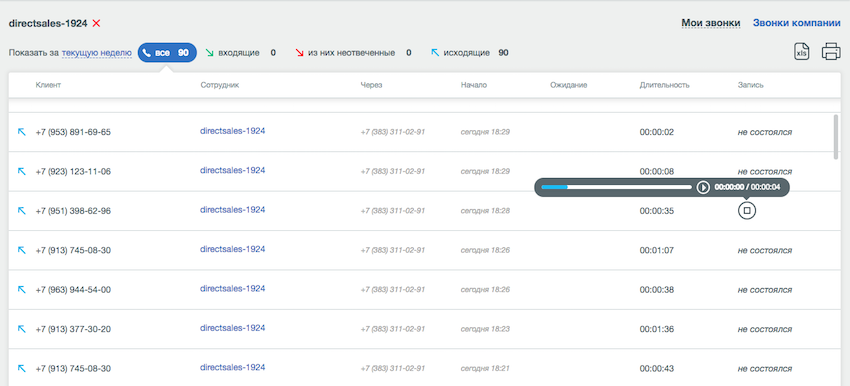Click the audio player time readout 00:00:00 / 00:00:04

[748, 187]
